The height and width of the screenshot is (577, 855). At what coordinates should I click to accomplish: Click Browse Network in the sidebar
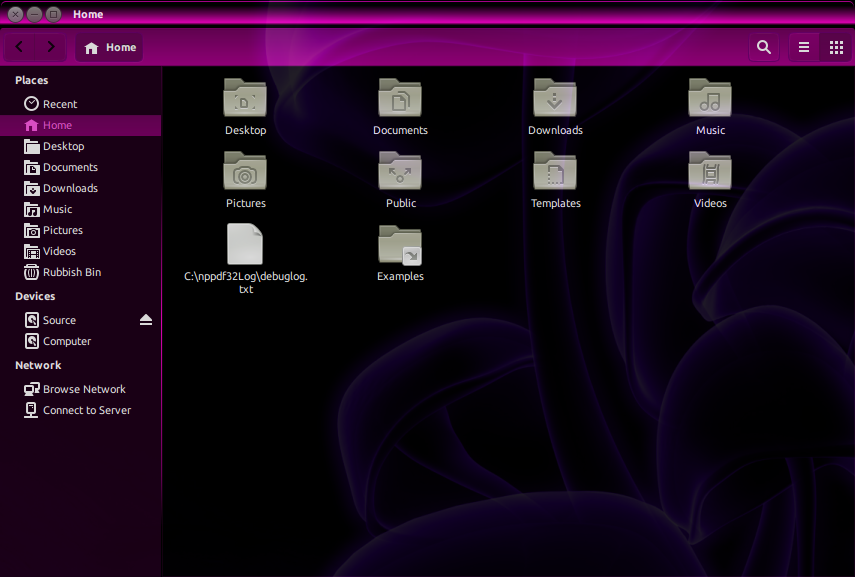81,389
